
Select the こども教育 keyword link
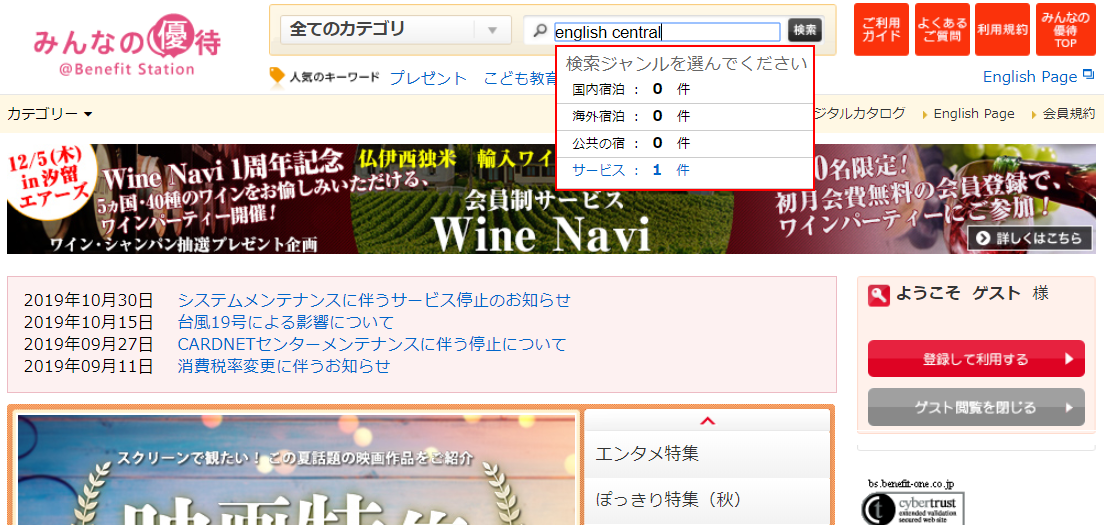point(521,78)
